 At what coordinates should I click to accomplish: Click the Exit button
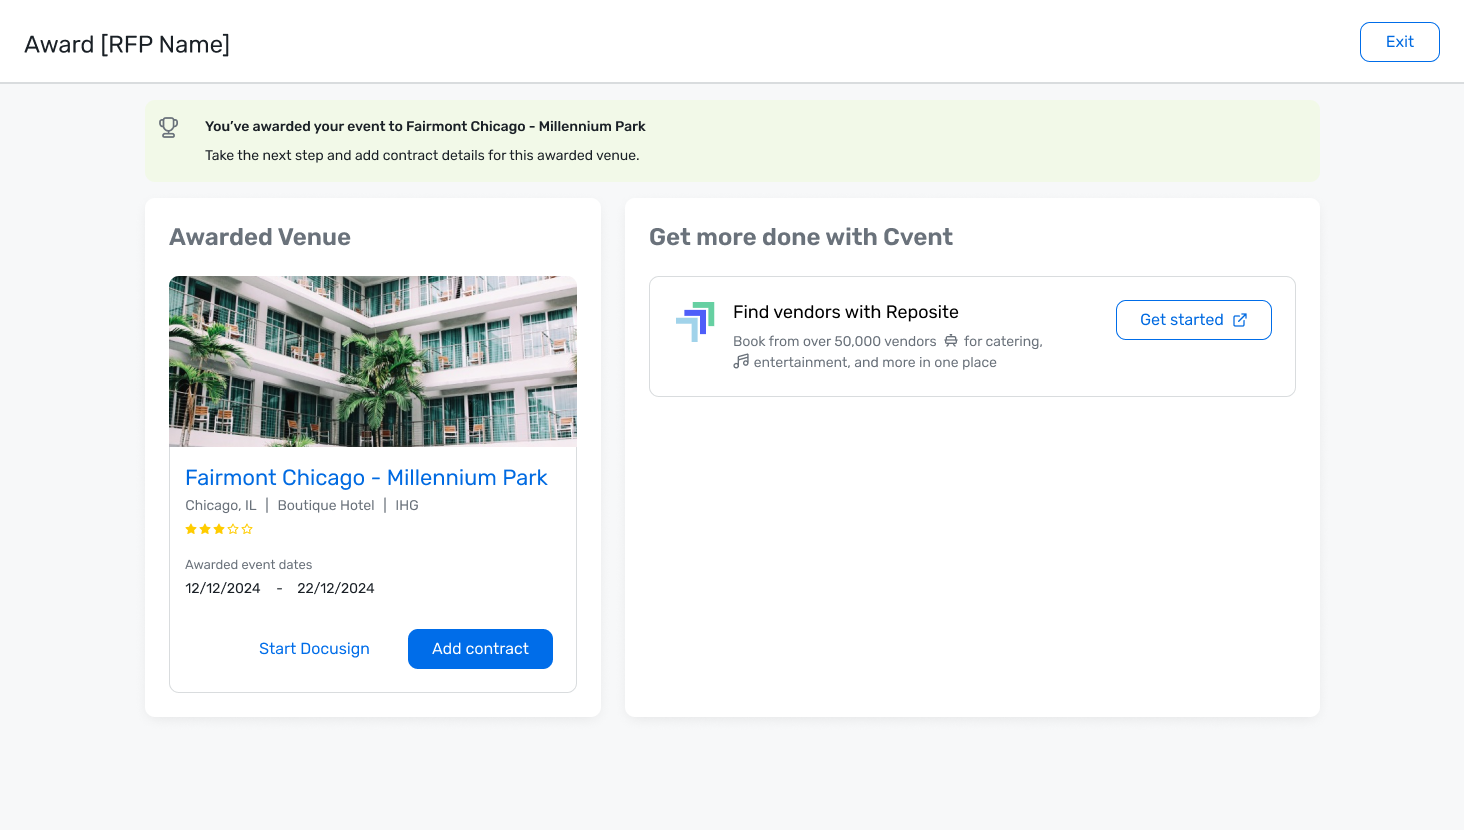pyautogui.click(x=1399, y=42)
